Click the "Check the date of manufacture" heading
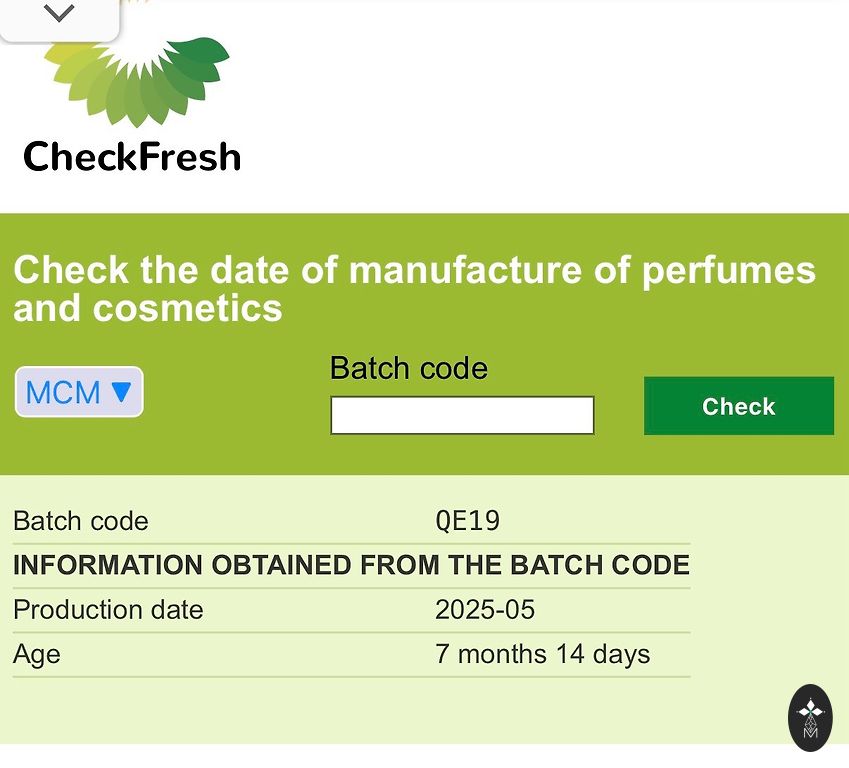This screenshot has width=849, height=768. click(414, 288)
